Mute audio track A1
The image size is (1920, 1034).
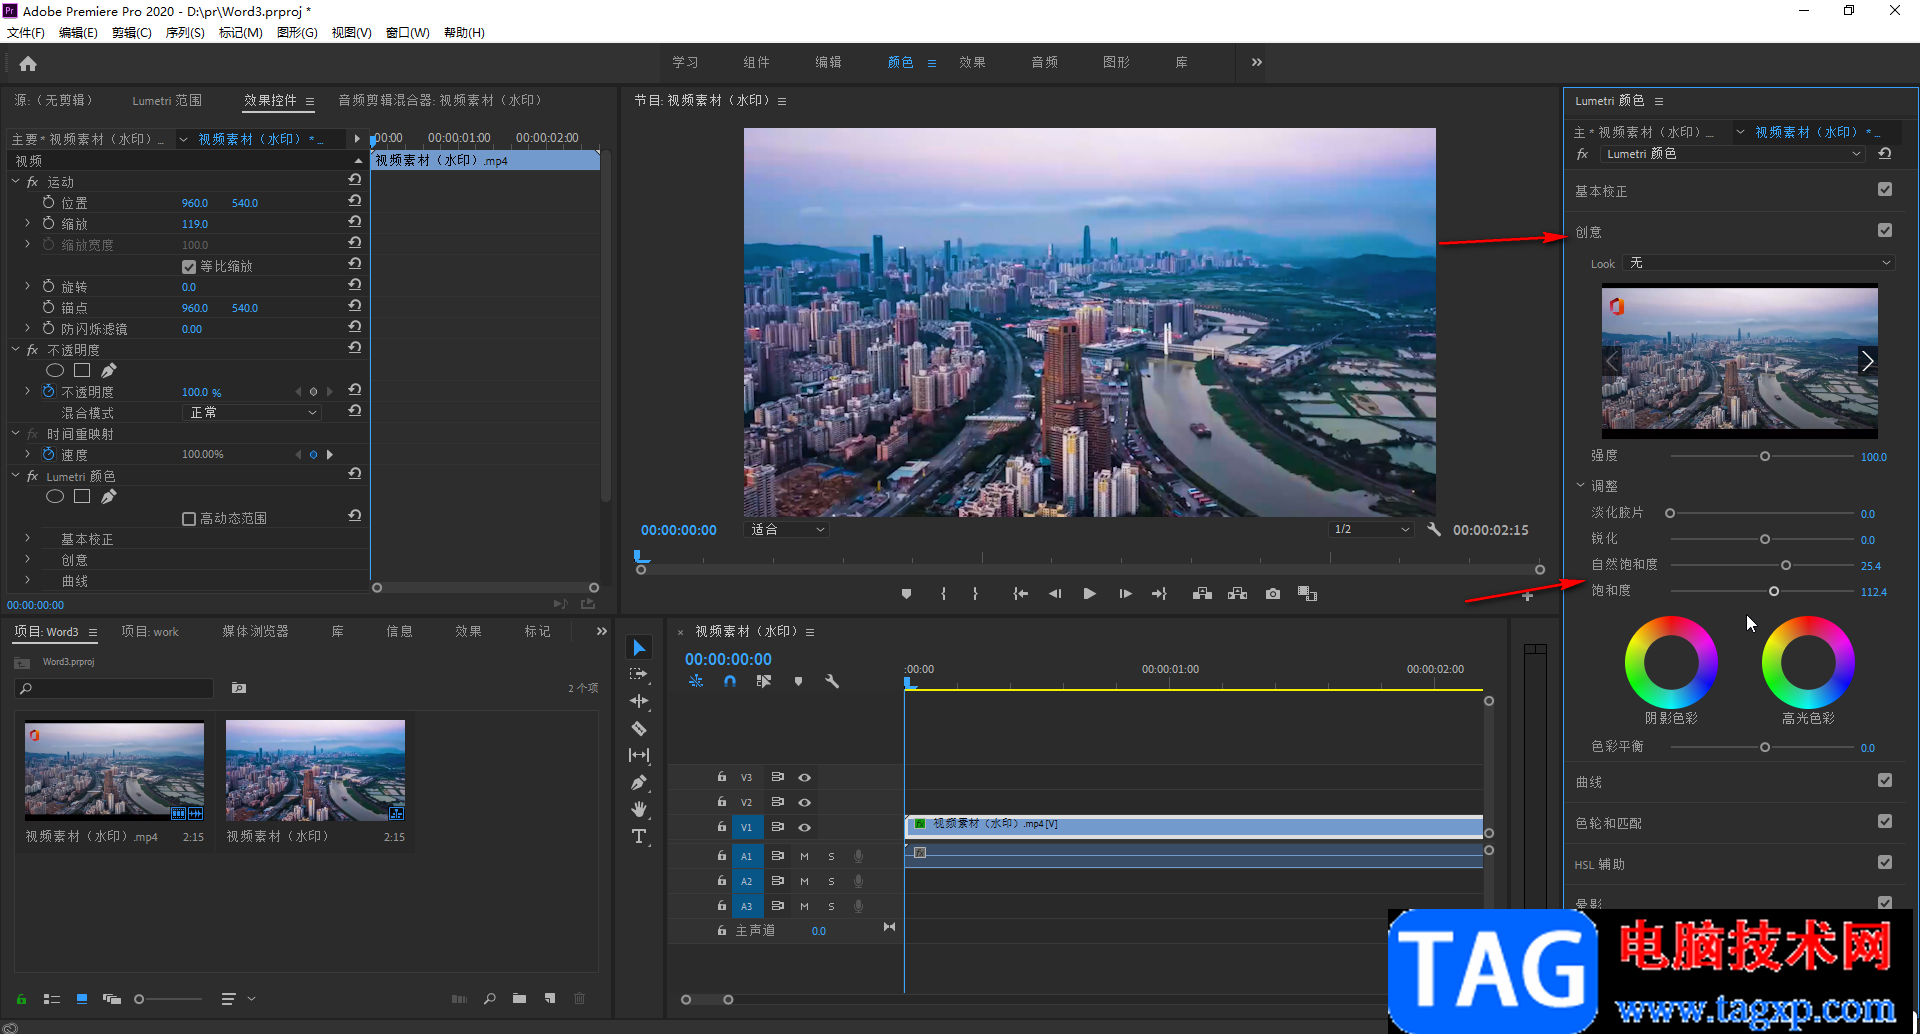[x=804, y=857]
